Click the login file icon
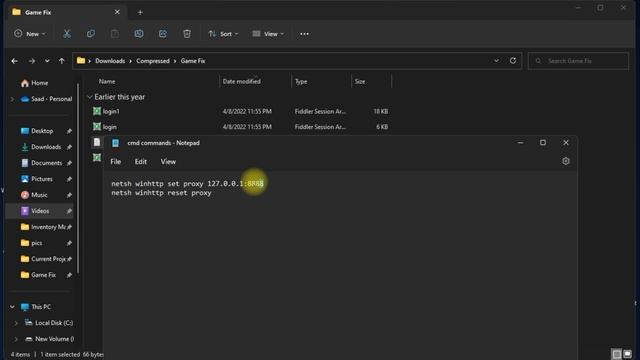The height and width of the screenshot is (360, 640). (x=97, y=127)
